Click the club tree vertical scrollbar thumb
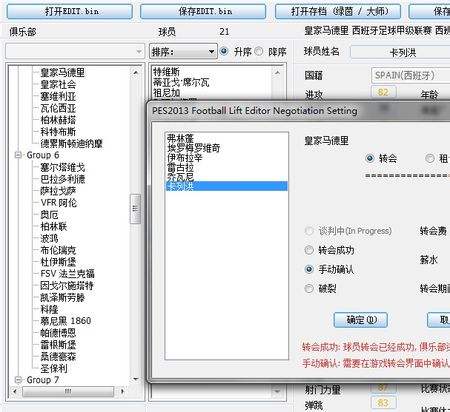 pos(135,209)
